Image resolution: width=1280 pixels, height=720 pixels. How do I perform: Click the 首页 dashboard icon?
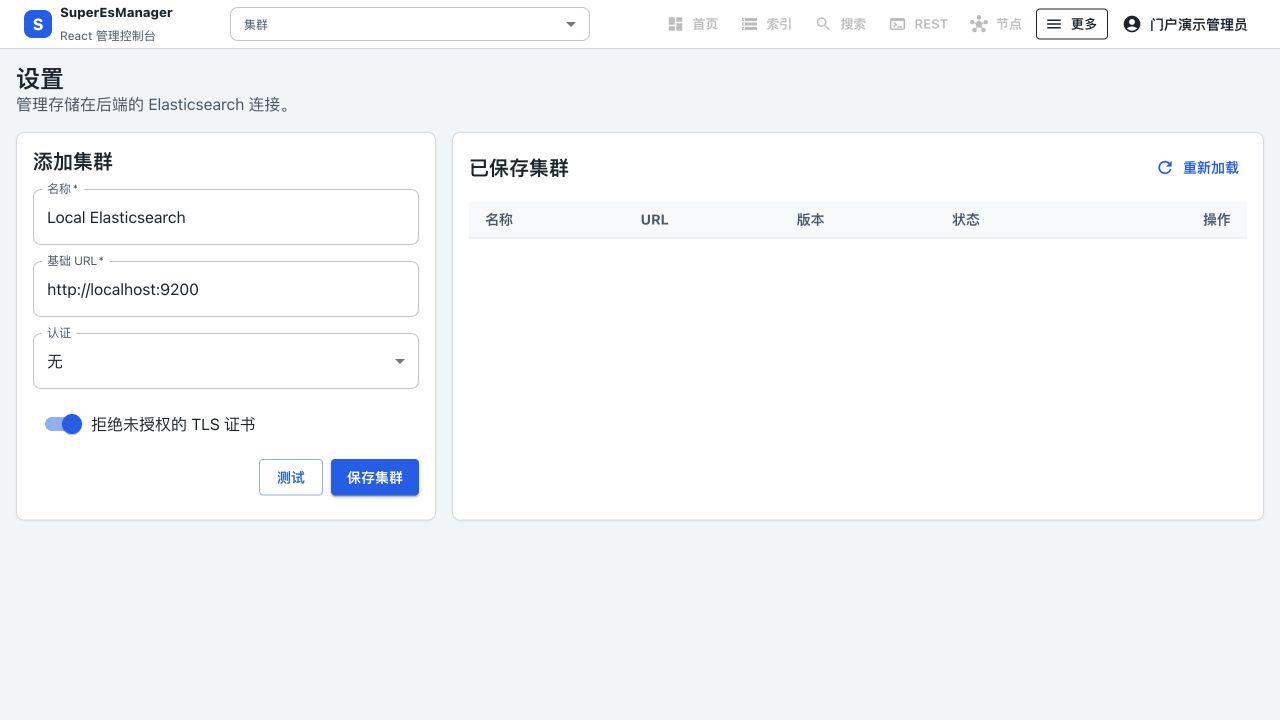(x=675, y=24)
